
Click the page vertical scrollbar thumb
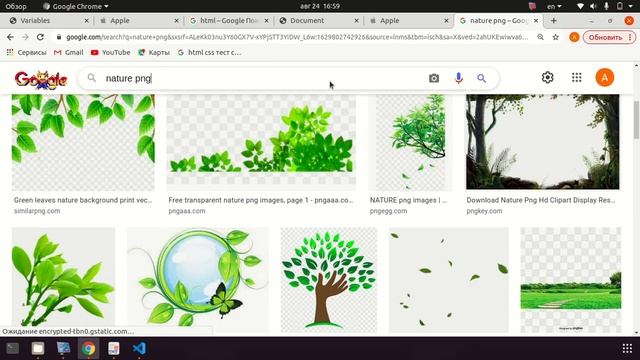tap(636, 120)
